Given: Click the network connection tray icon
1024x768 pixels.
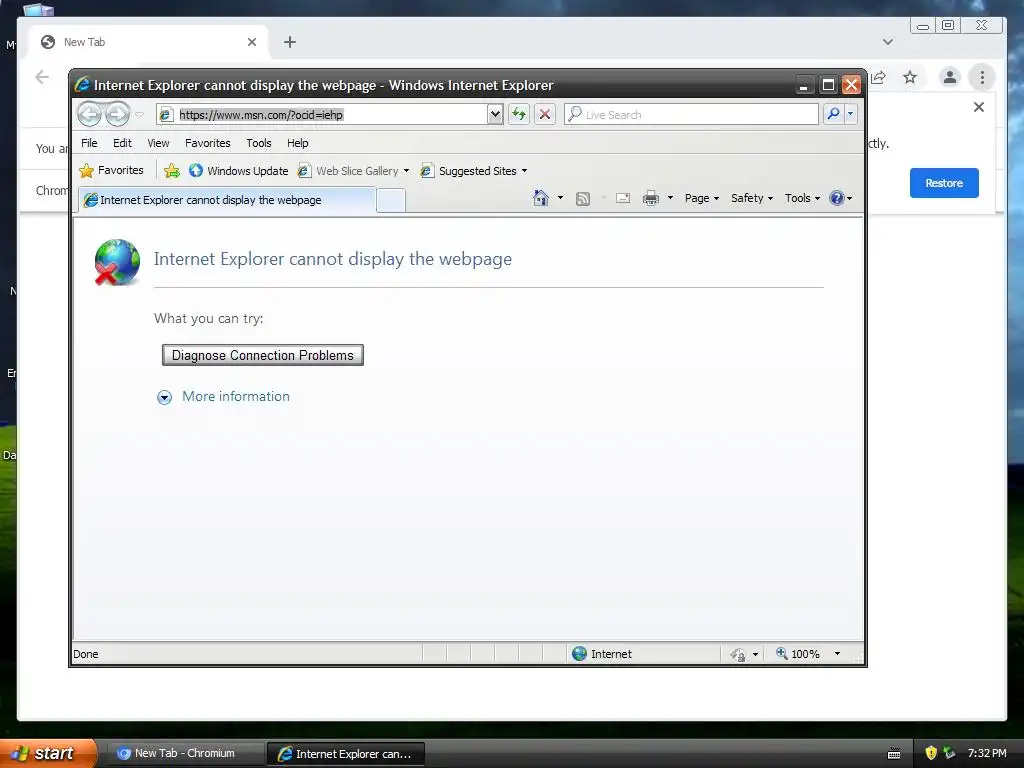Looking at the screenshot, I should (x=950, y=753).
